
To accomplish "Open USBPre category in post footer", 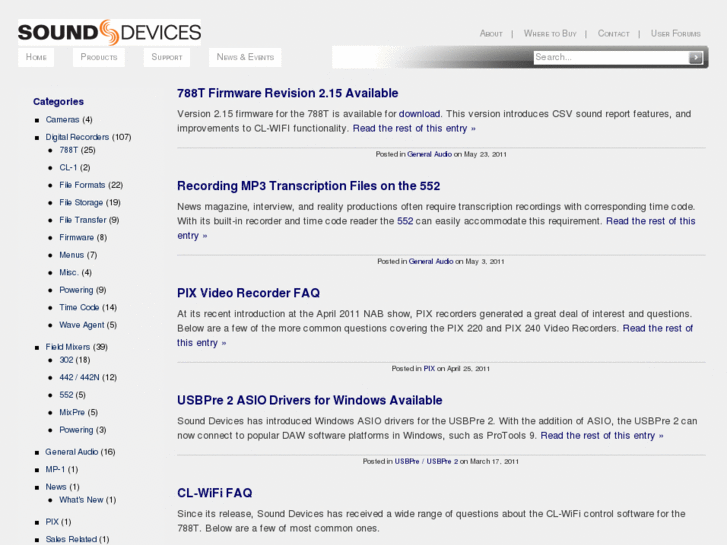I will coord(407,461).
